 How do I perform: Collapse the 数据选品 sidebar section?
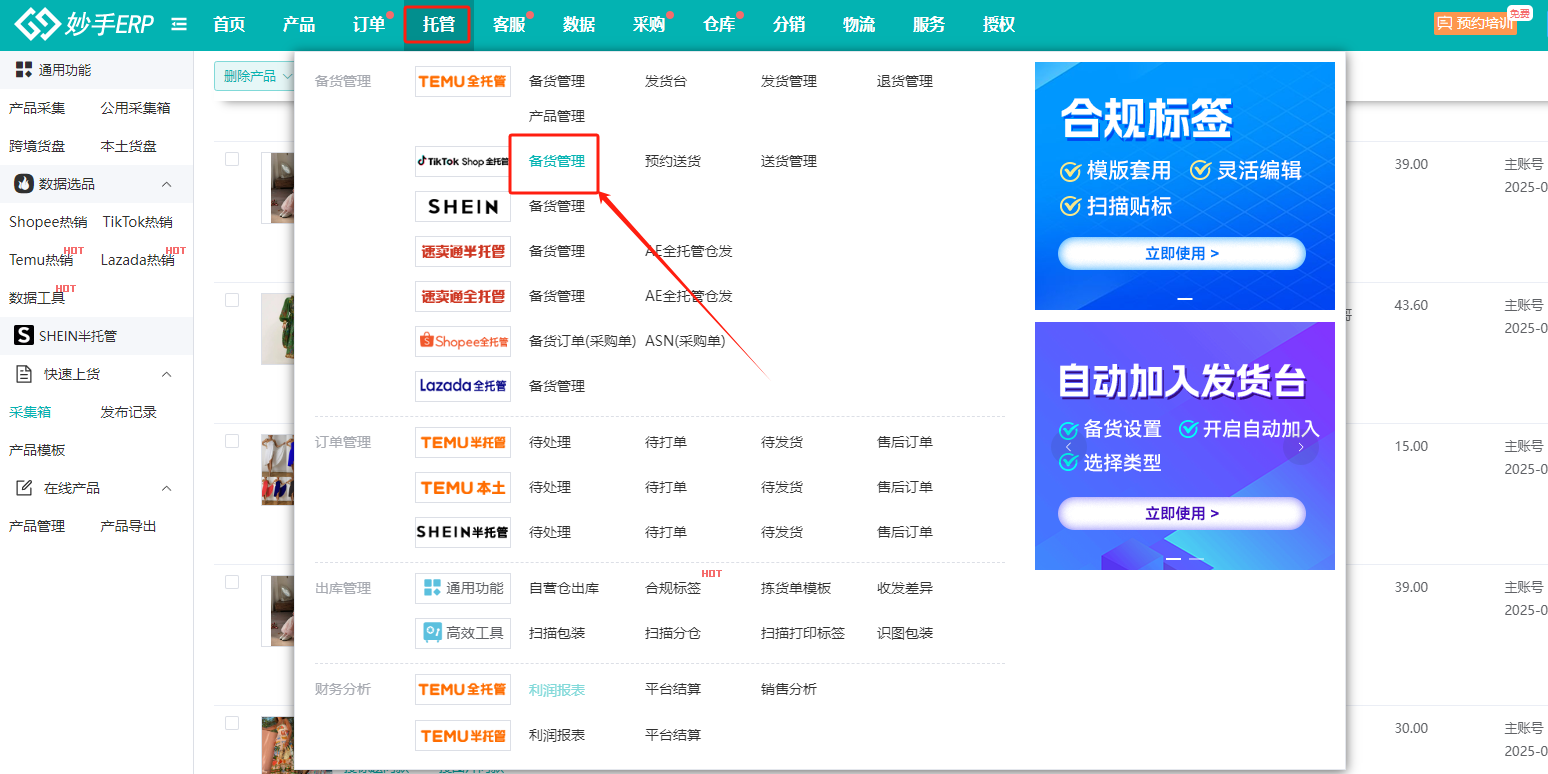click(167, 184)
